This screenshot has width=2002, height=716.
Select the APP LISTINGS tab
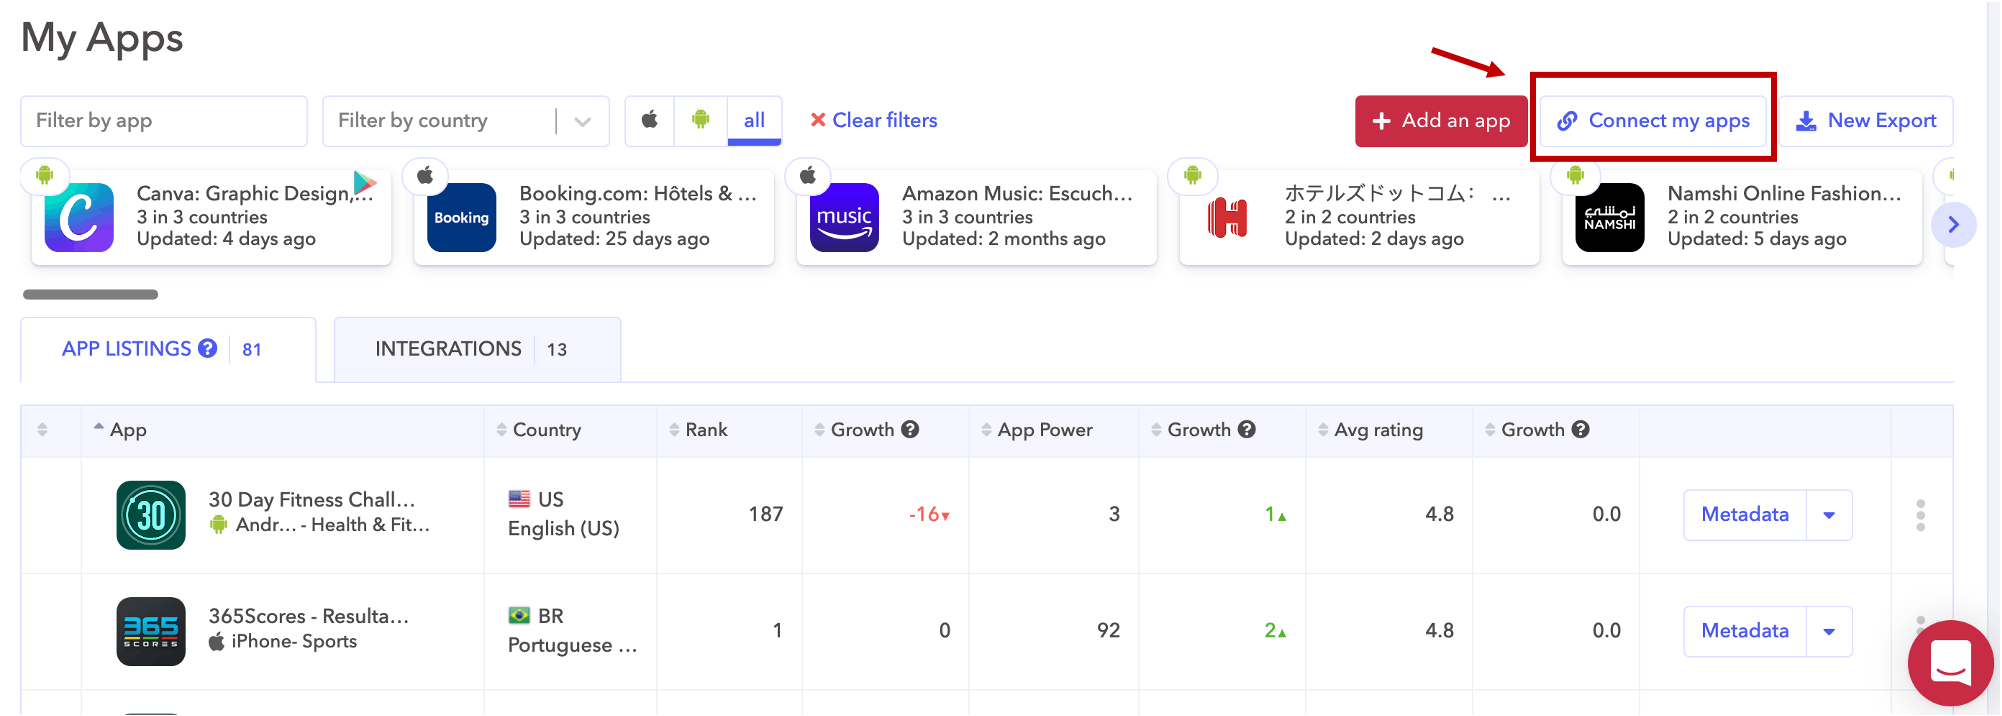point(126,349)
